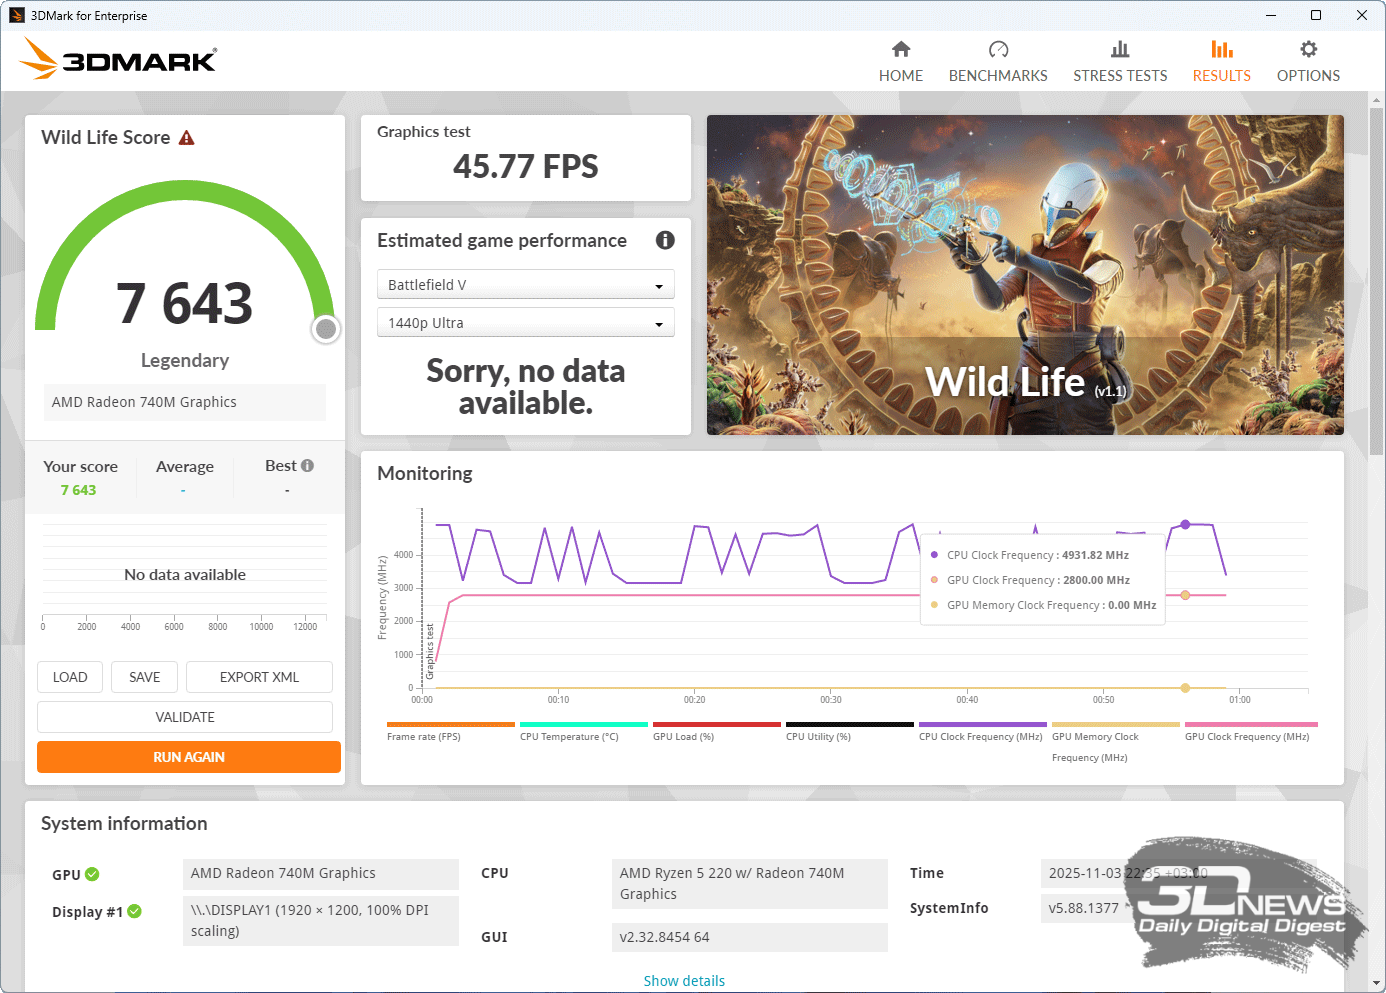Click the Export XML button

259,677
